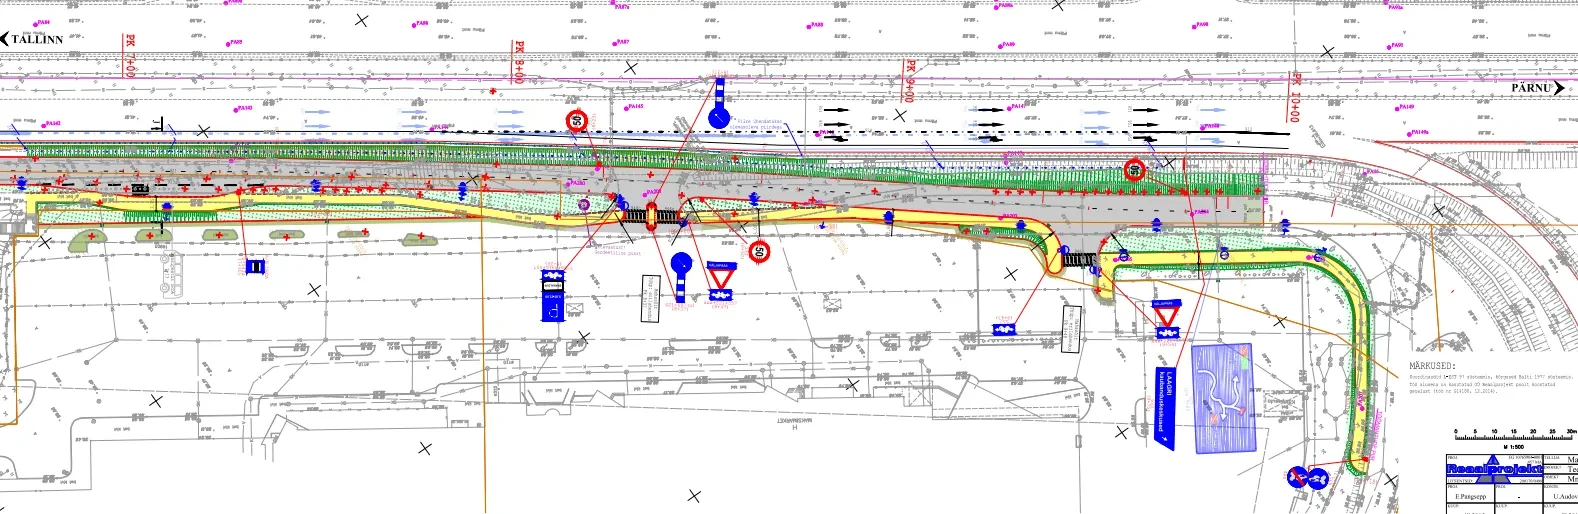Screen dimensions: 1578x514
Task: Select the blue parking sign stack
Action: [553, 295]
